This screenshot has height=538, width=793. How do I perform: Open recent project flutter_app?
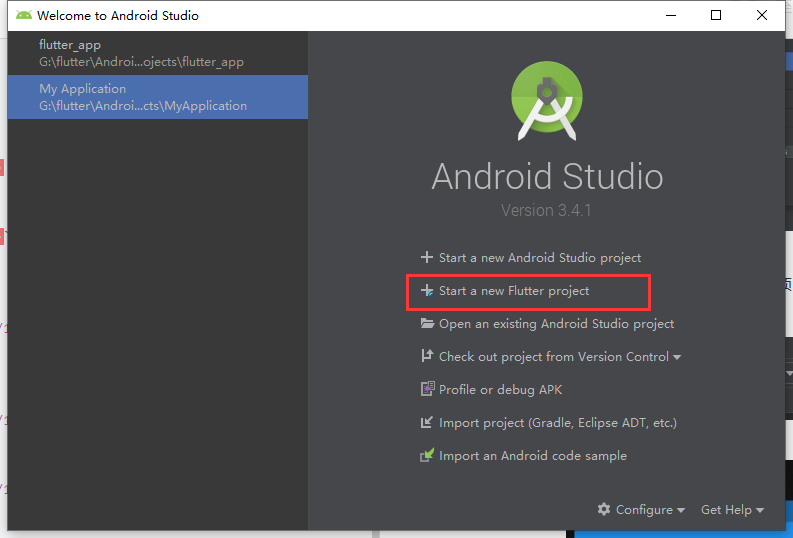pyautogui.click(x=158, y=53)
